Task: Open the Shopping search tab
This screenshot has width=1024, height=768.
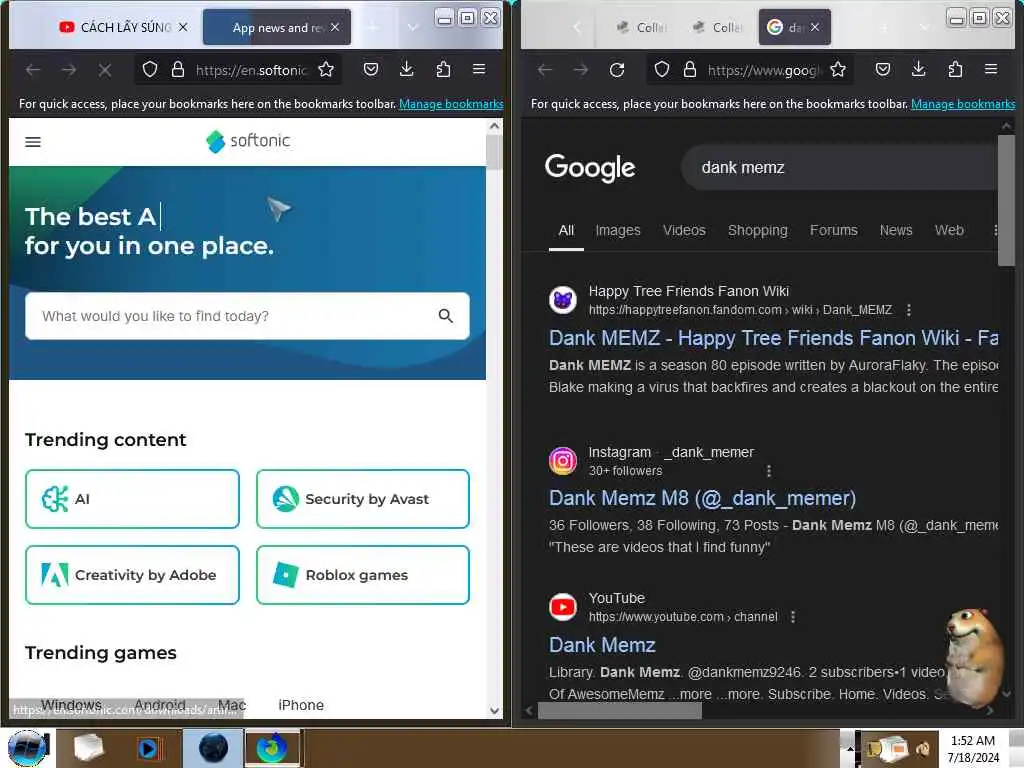Action: (758, 230)
